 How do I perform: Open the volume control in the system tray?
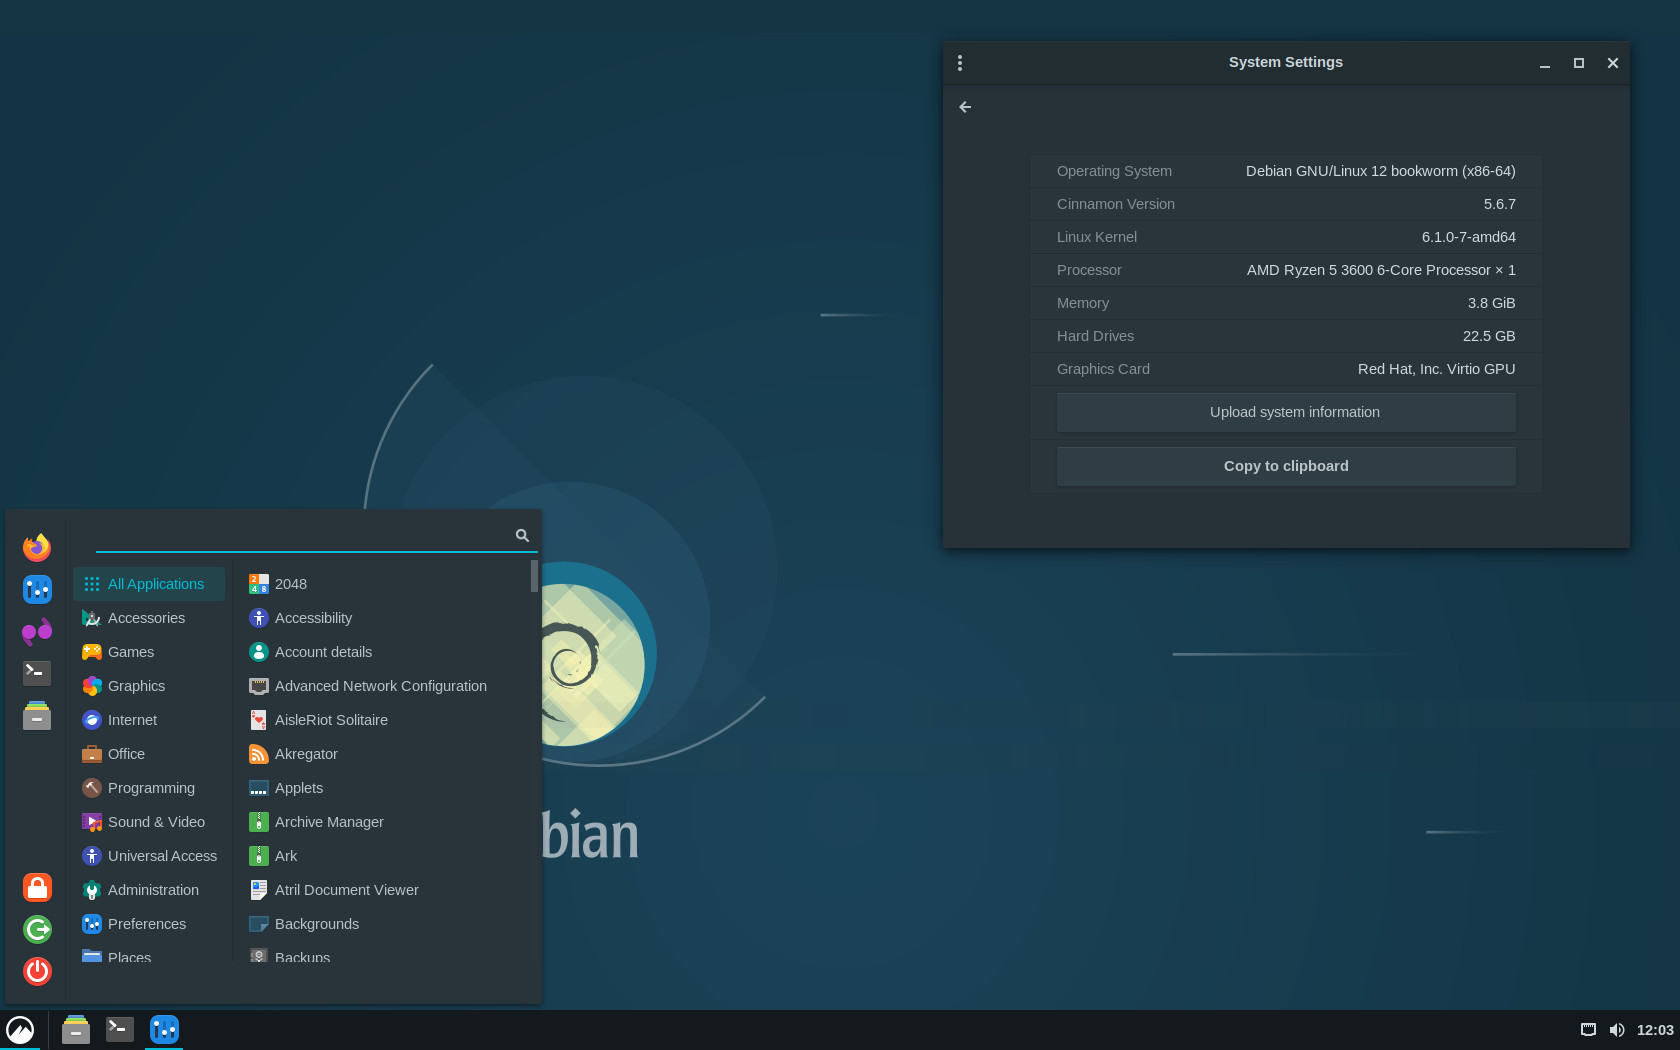click(1617, 1029)
